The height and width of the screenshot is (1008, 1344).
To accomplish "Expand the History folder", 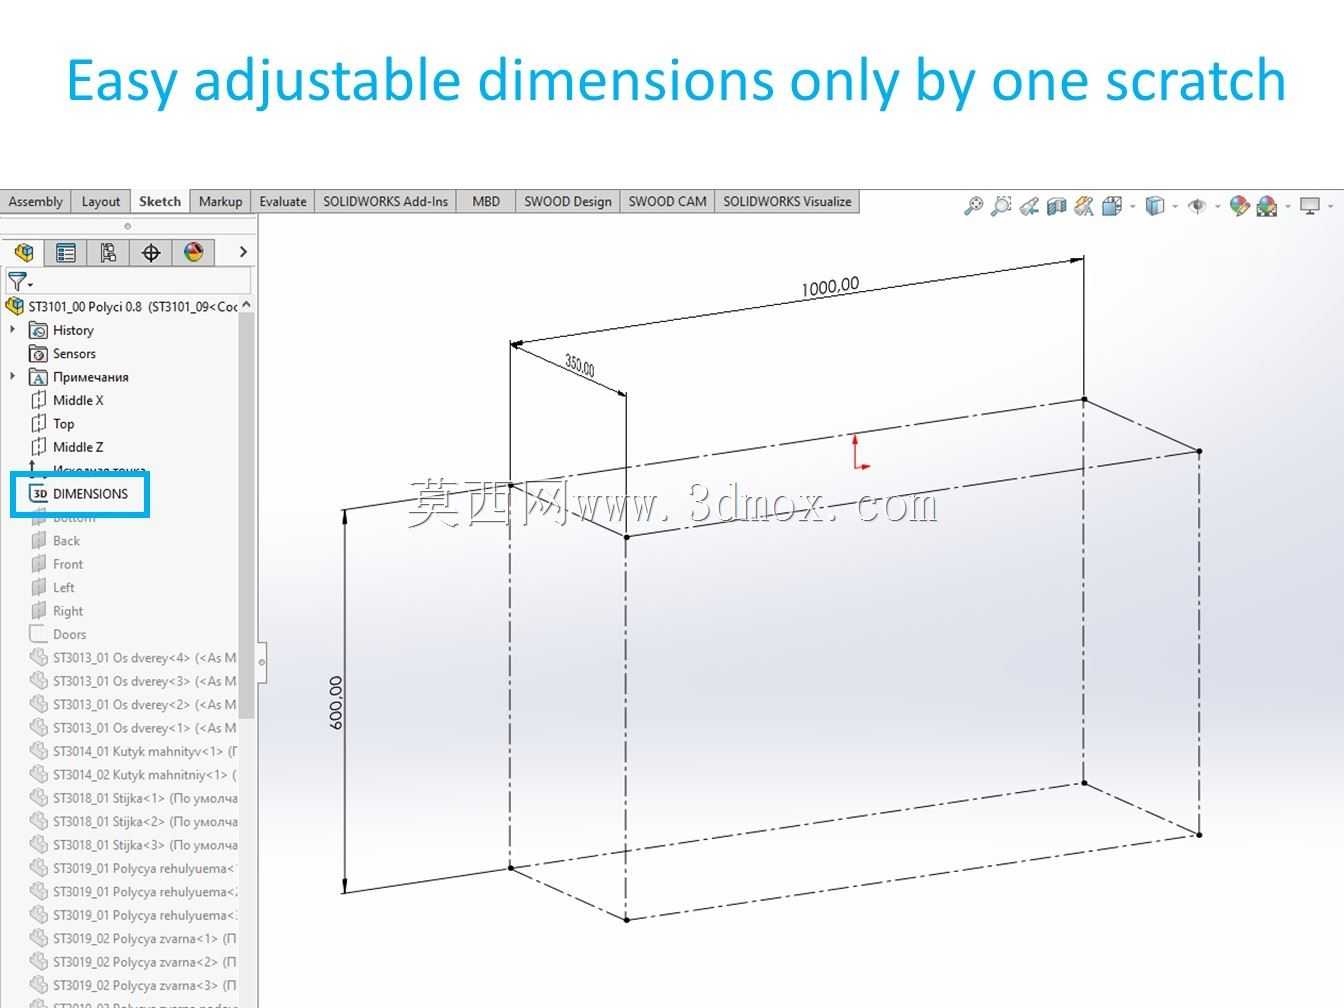I will click(12, 329).
